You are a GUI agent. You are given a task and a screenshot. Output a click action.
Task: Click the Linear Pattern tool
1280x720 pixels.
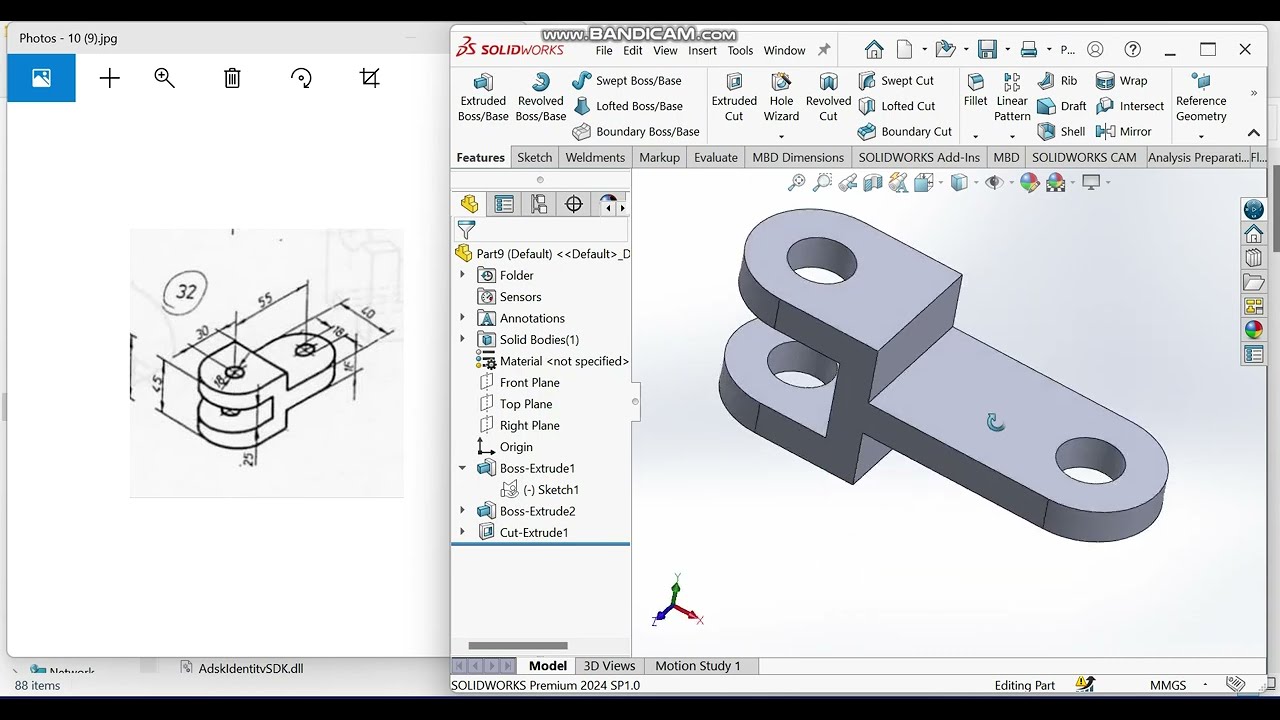pos(1012,97)
